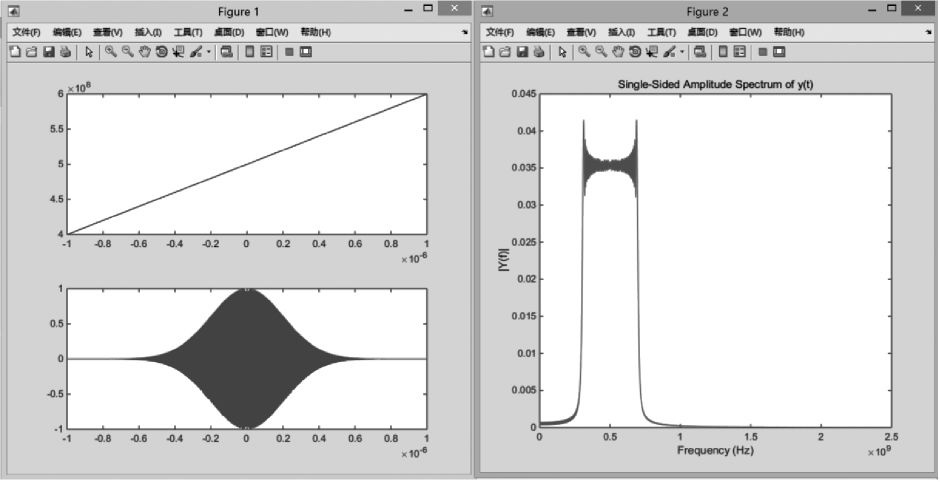Open 桌面(D) menu in Figure 2
This screenshot has width=940, height=482.
(x=703, y=32)
